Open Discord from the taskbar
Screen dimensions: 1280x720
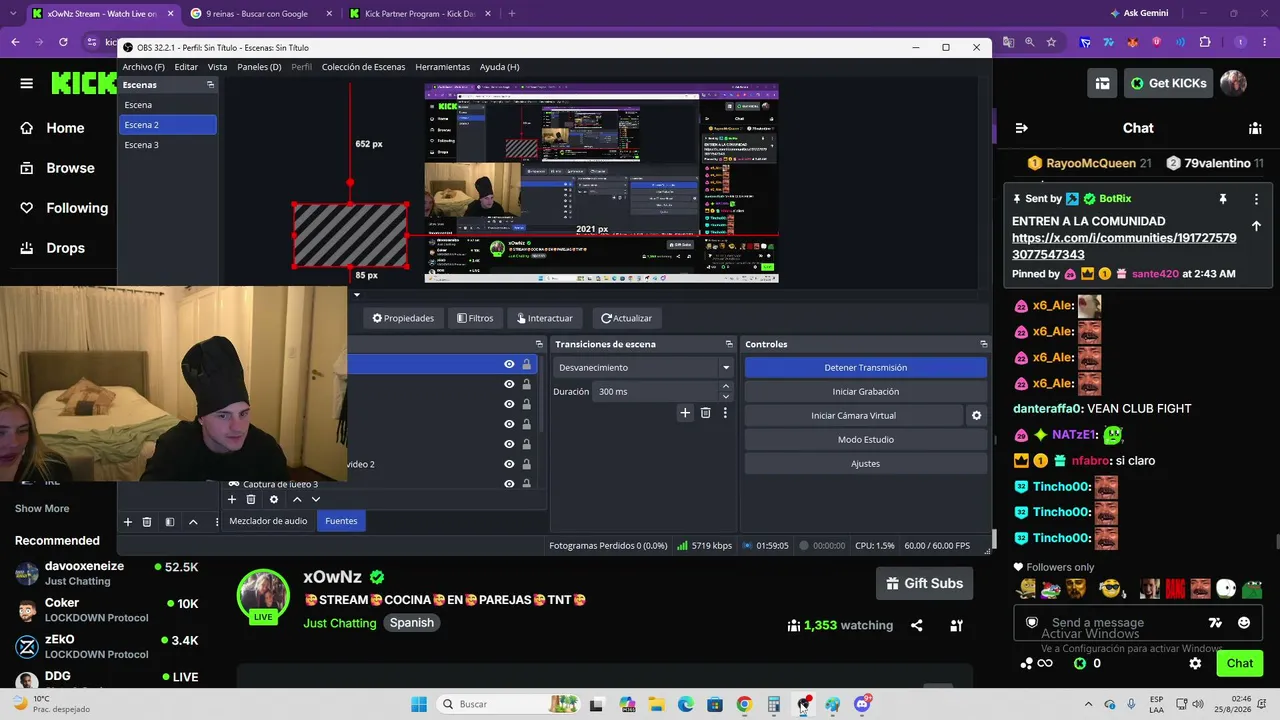click(x=862, y=704)
